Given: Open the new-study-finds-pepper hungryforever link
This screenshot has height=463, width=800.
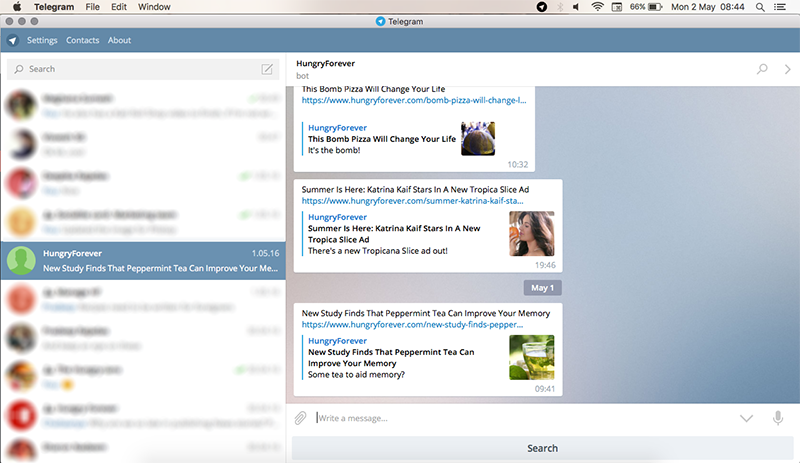Looking at the screenshot, I should 412,324.
